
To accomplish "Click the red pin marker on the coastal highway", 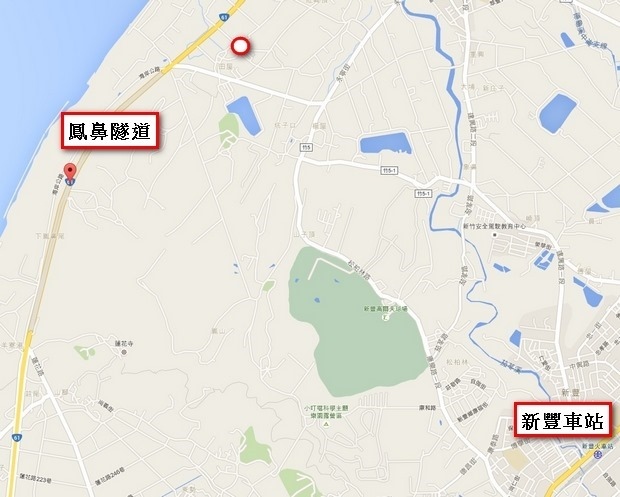I will point(70,174).
